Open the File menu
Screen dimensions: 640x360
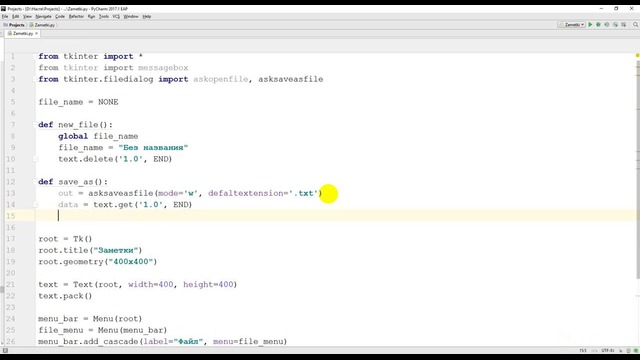pos(5,16)
